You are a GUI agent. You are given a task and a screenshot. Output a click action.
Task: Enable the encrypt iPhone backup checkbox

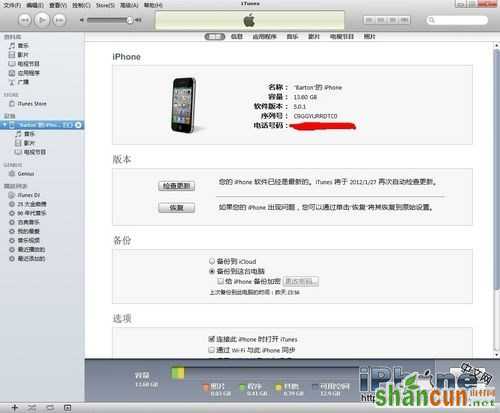tap(220, 281)
